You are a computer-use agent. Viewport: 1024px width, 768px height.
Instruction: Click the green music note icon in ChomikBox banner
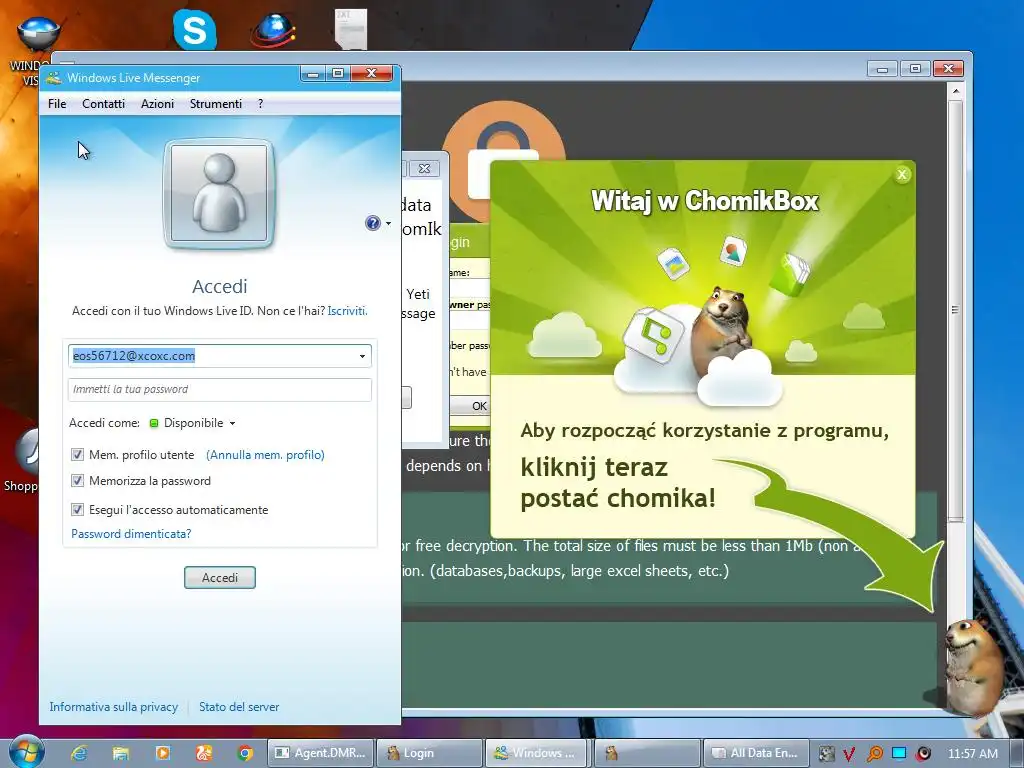click(x=653, y=336)
